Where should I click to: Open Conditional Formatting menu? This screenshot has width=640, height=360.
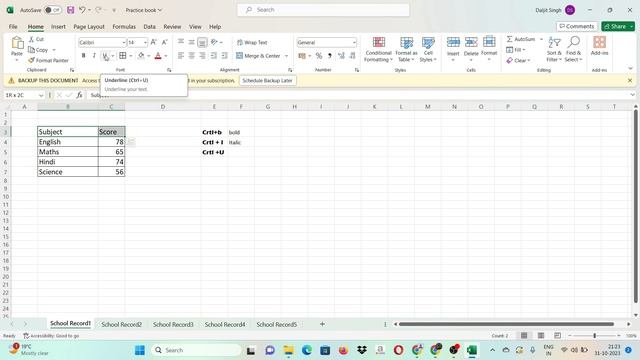pos(378,49)
